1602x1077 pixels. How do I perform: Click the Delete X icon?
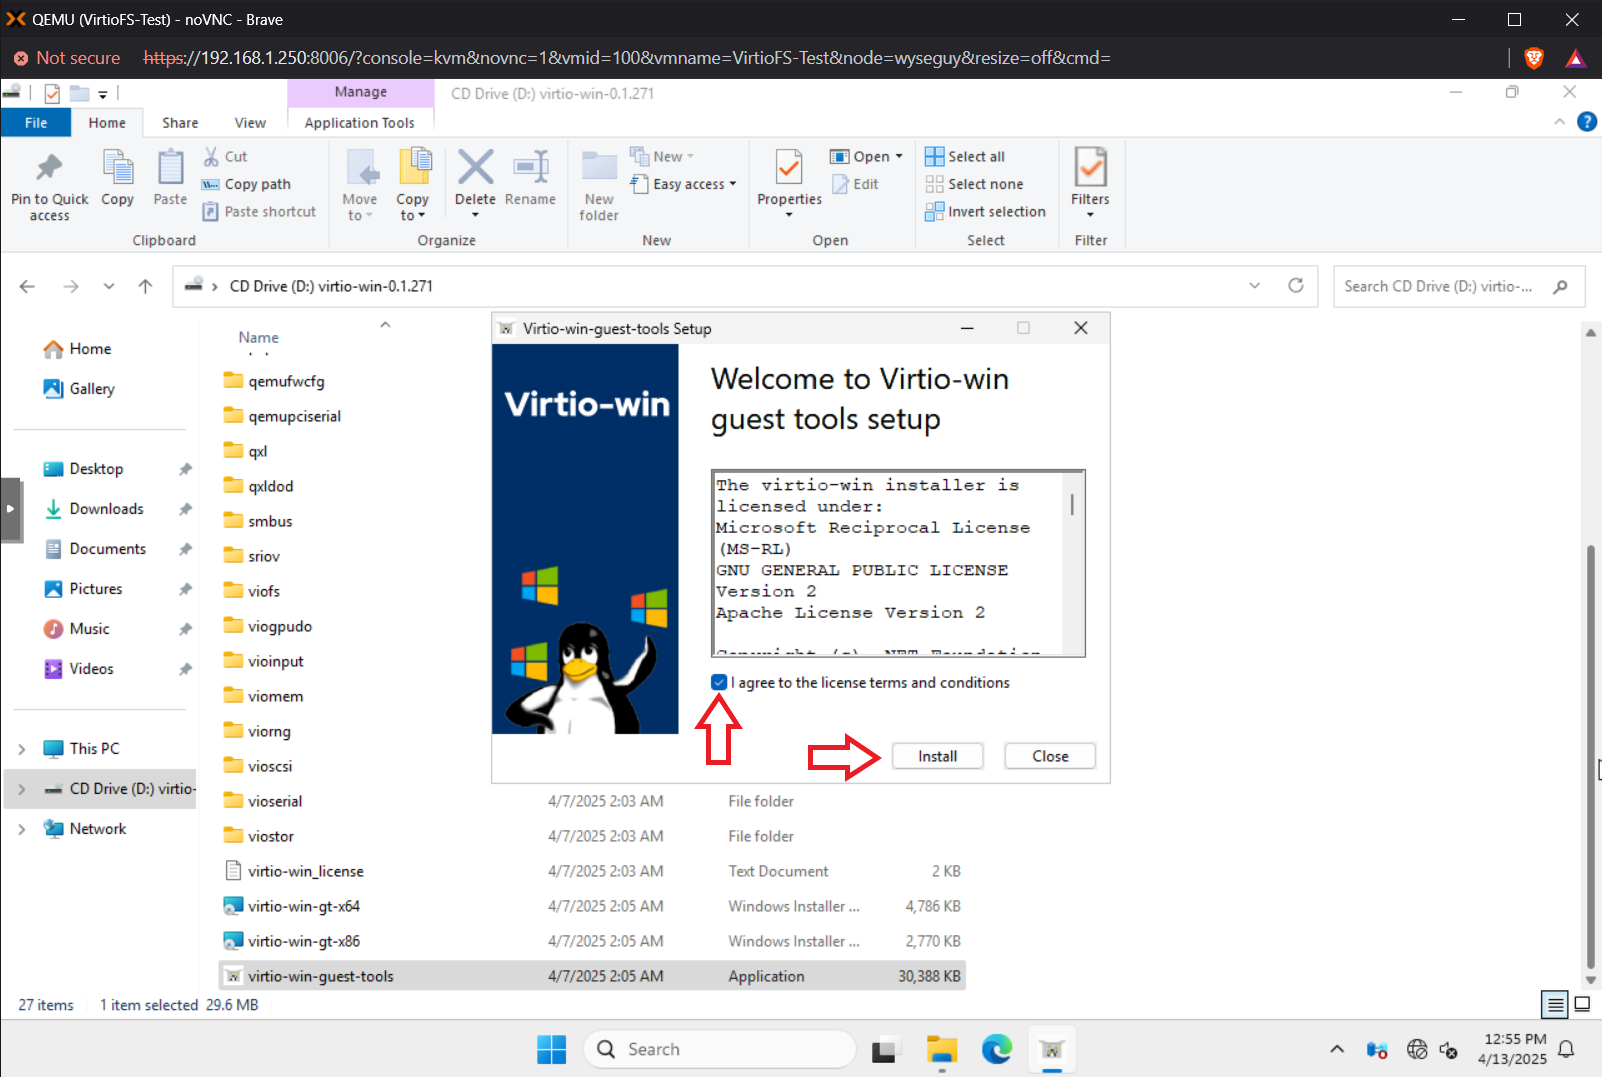475,167
